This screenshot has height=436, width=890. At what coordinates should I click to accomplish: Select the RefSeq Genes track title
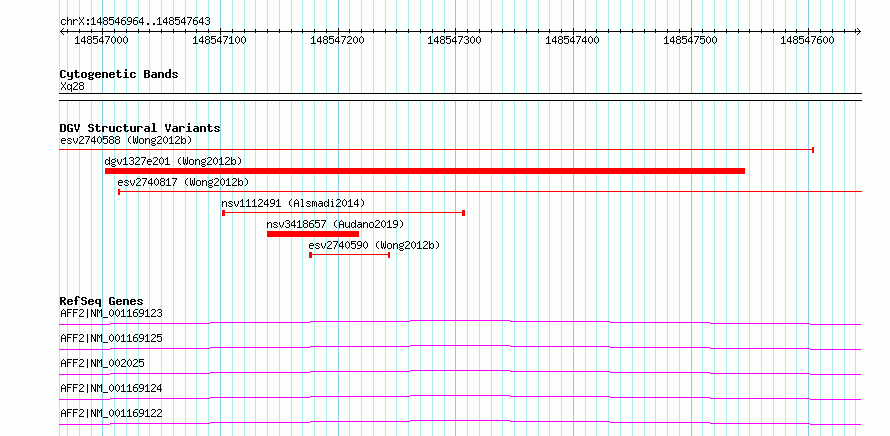102,301
